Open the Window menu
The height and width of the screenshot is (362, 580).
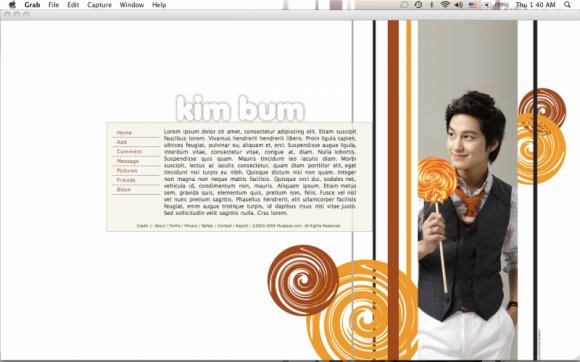pos(132,5)
